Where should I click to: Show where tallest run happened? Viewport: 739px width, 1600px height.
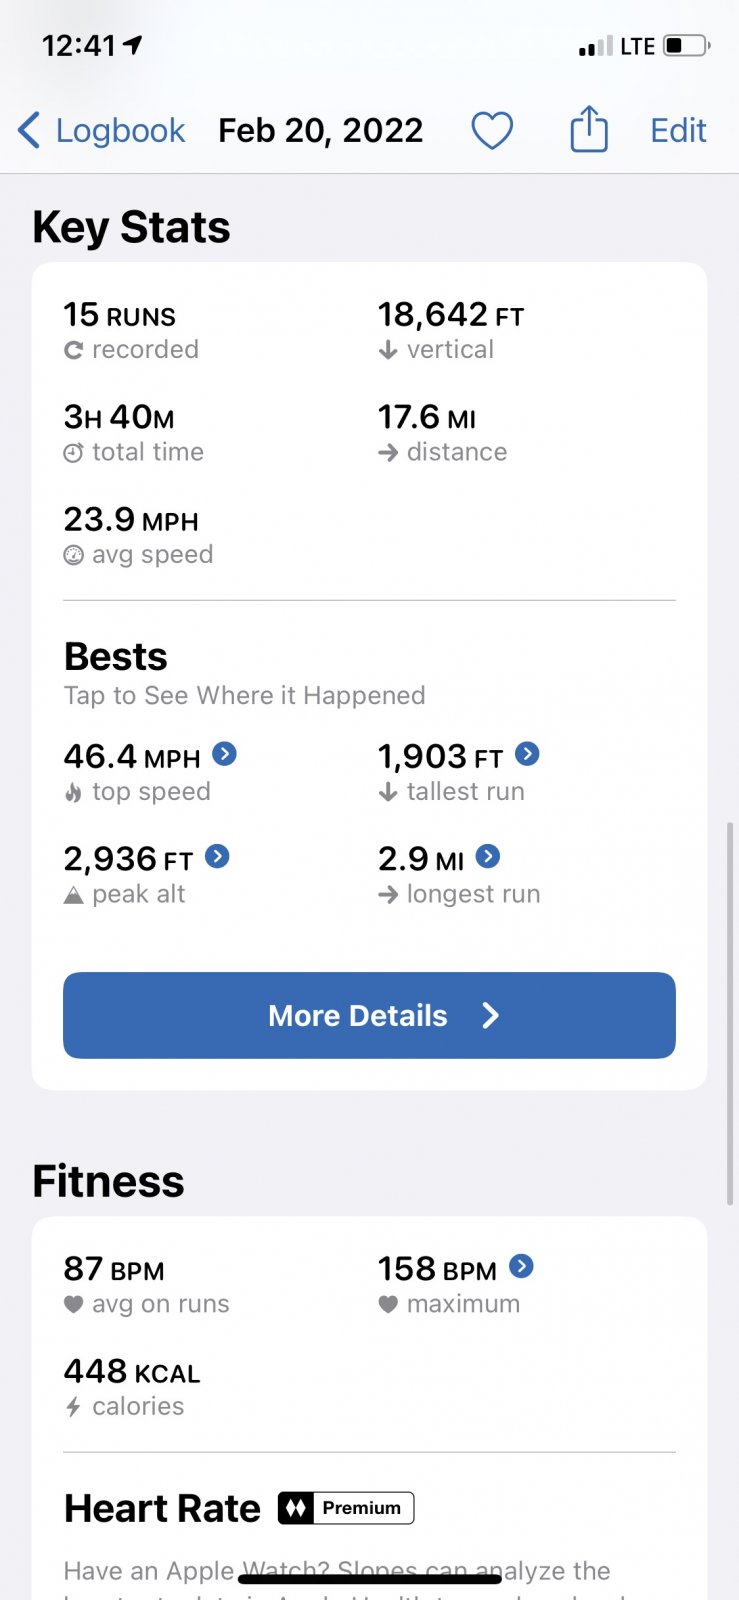pyautogui.click(x=527, y=754)
